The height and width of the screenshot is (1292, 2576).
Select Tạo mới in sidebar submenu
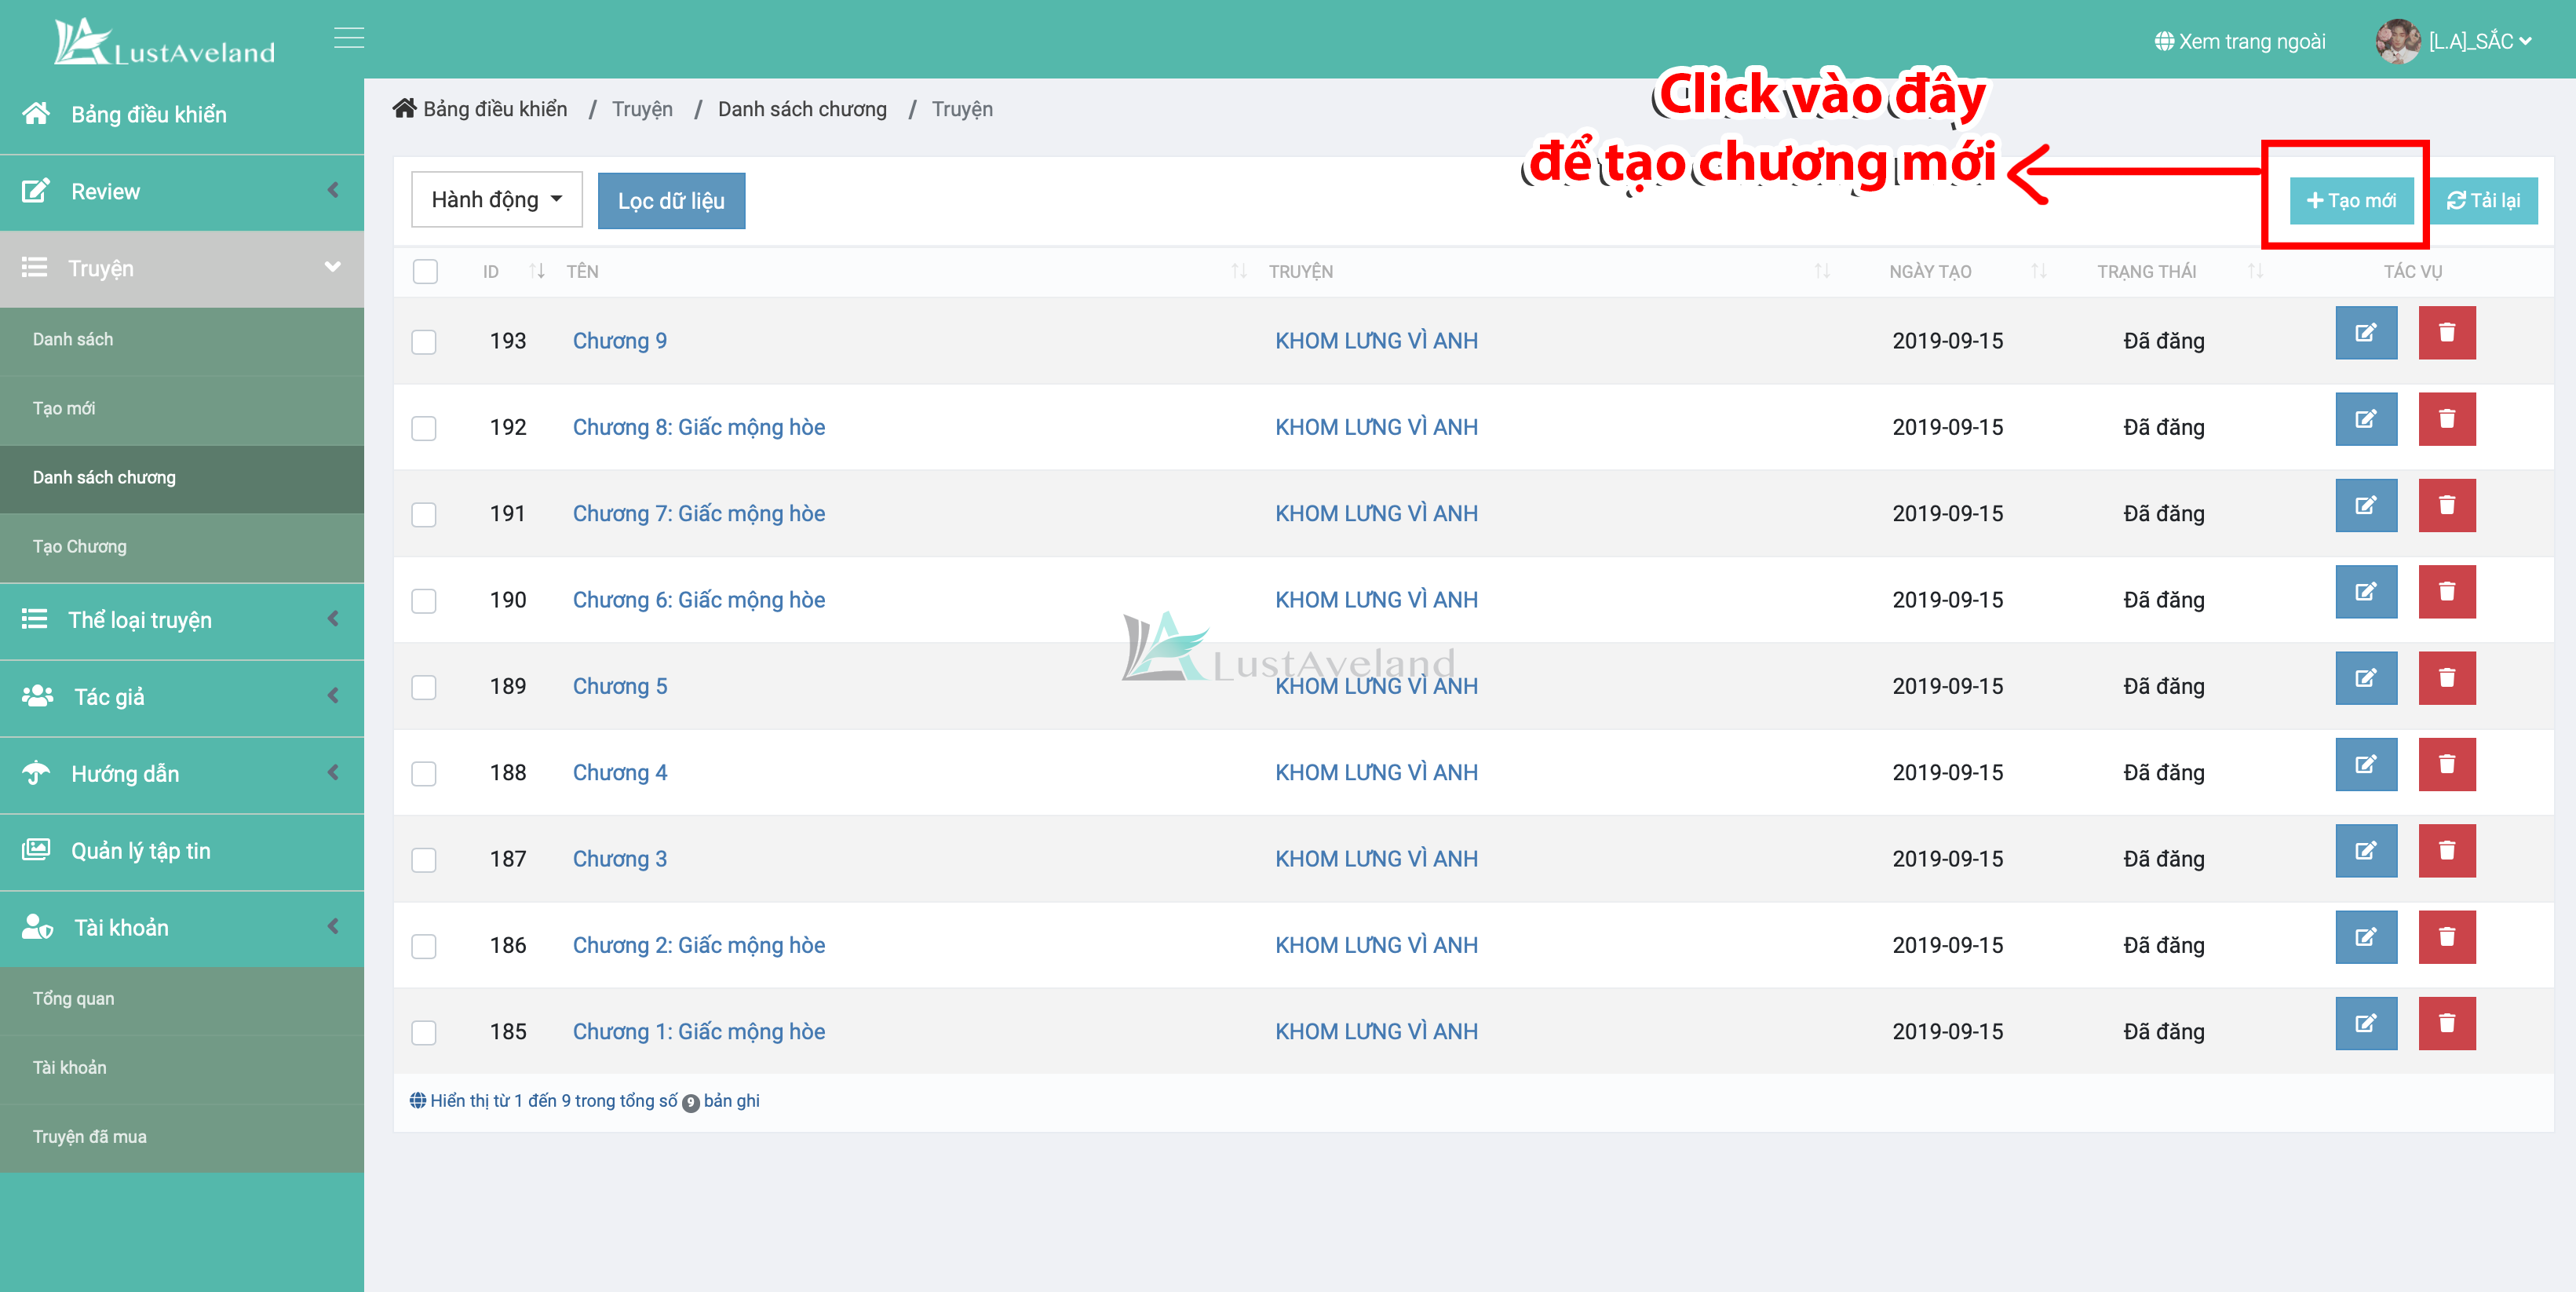point(182,409)
